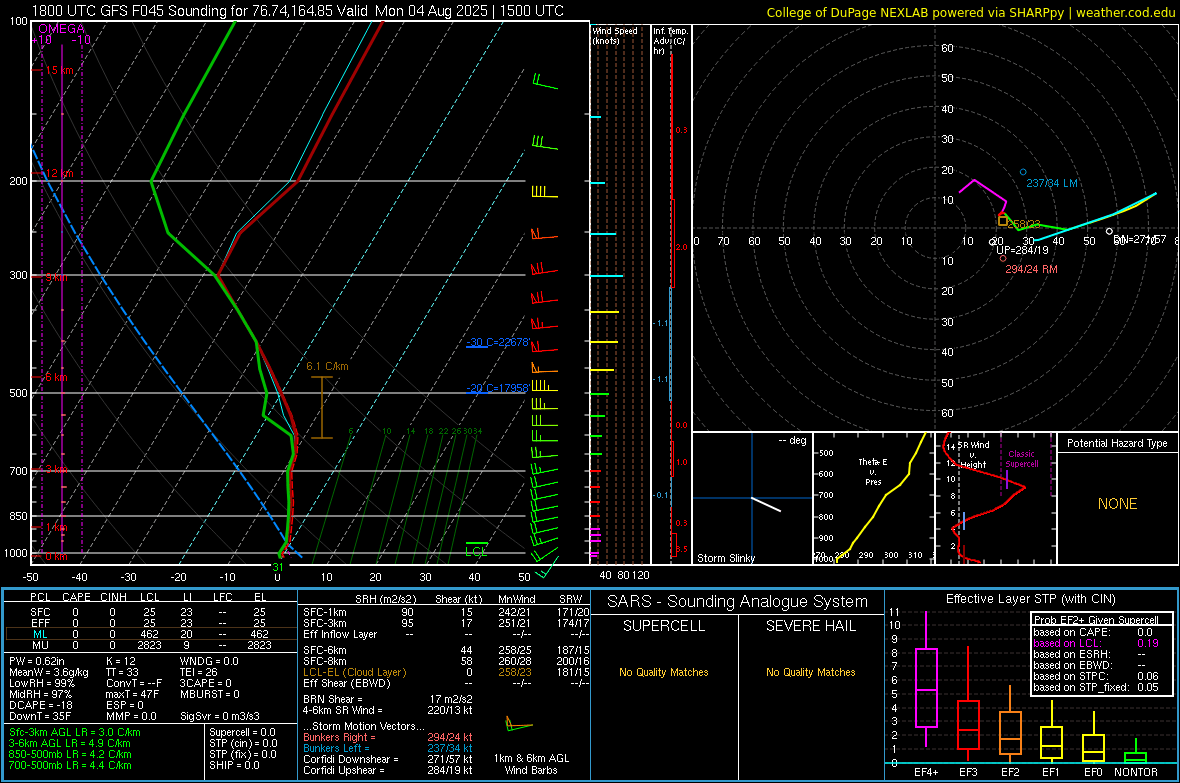
Task: Click the 850 pressure level label
Action: coord(18,516)
